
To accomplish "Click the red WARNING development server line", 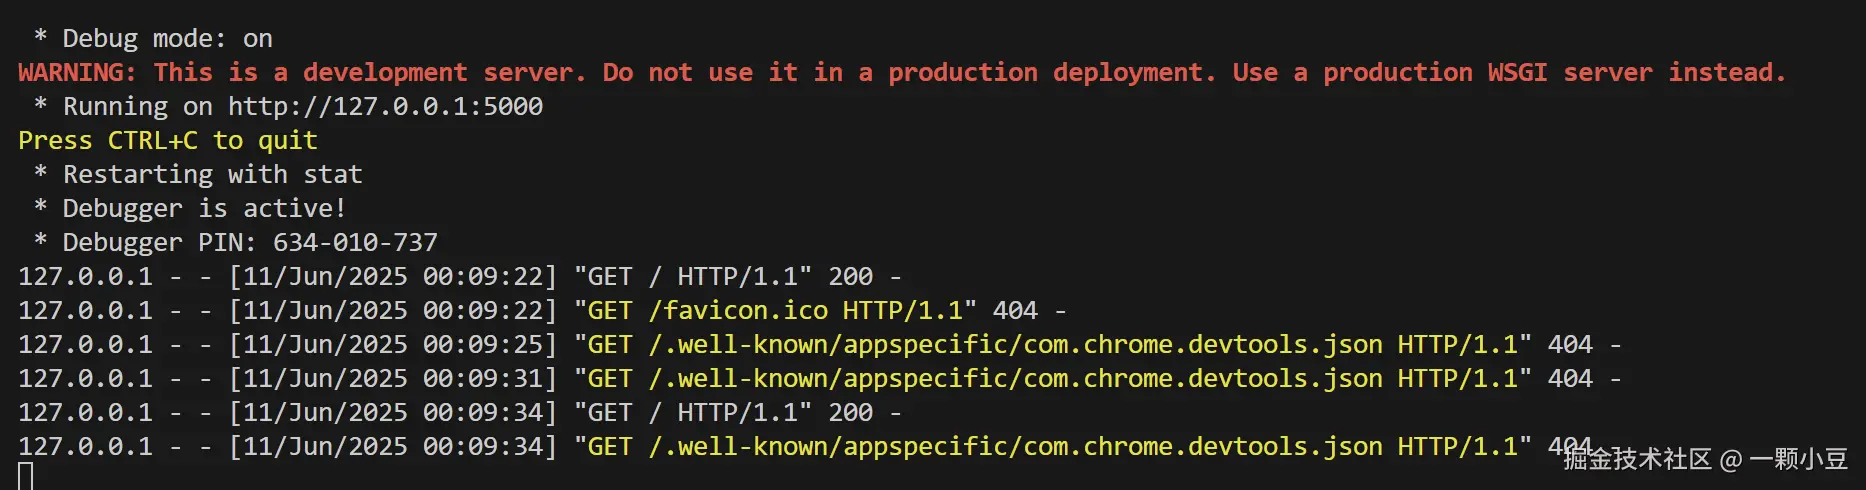I will 900,72.
